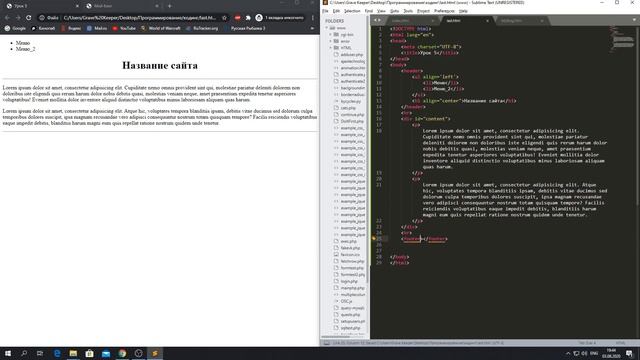Open the Кинопаб bookmark
The height and width of the screenshot is (360, 640).
(43, 28)
